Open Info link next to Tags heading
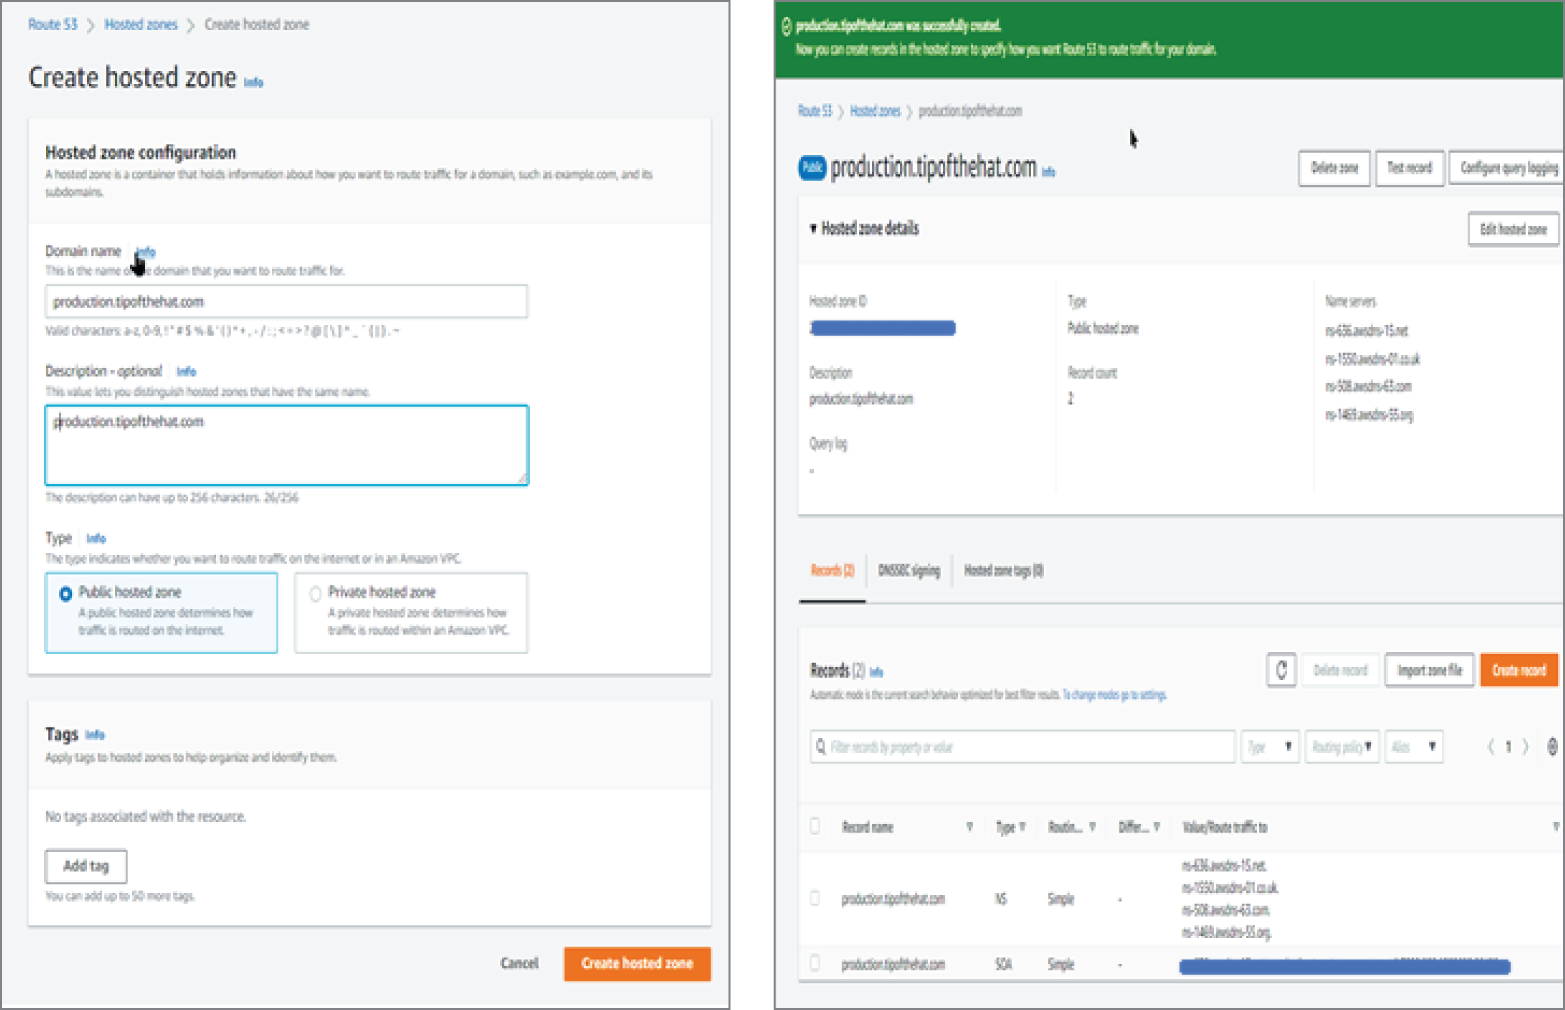Screen dimensions: 1565x1010 [x=95, y=734]
